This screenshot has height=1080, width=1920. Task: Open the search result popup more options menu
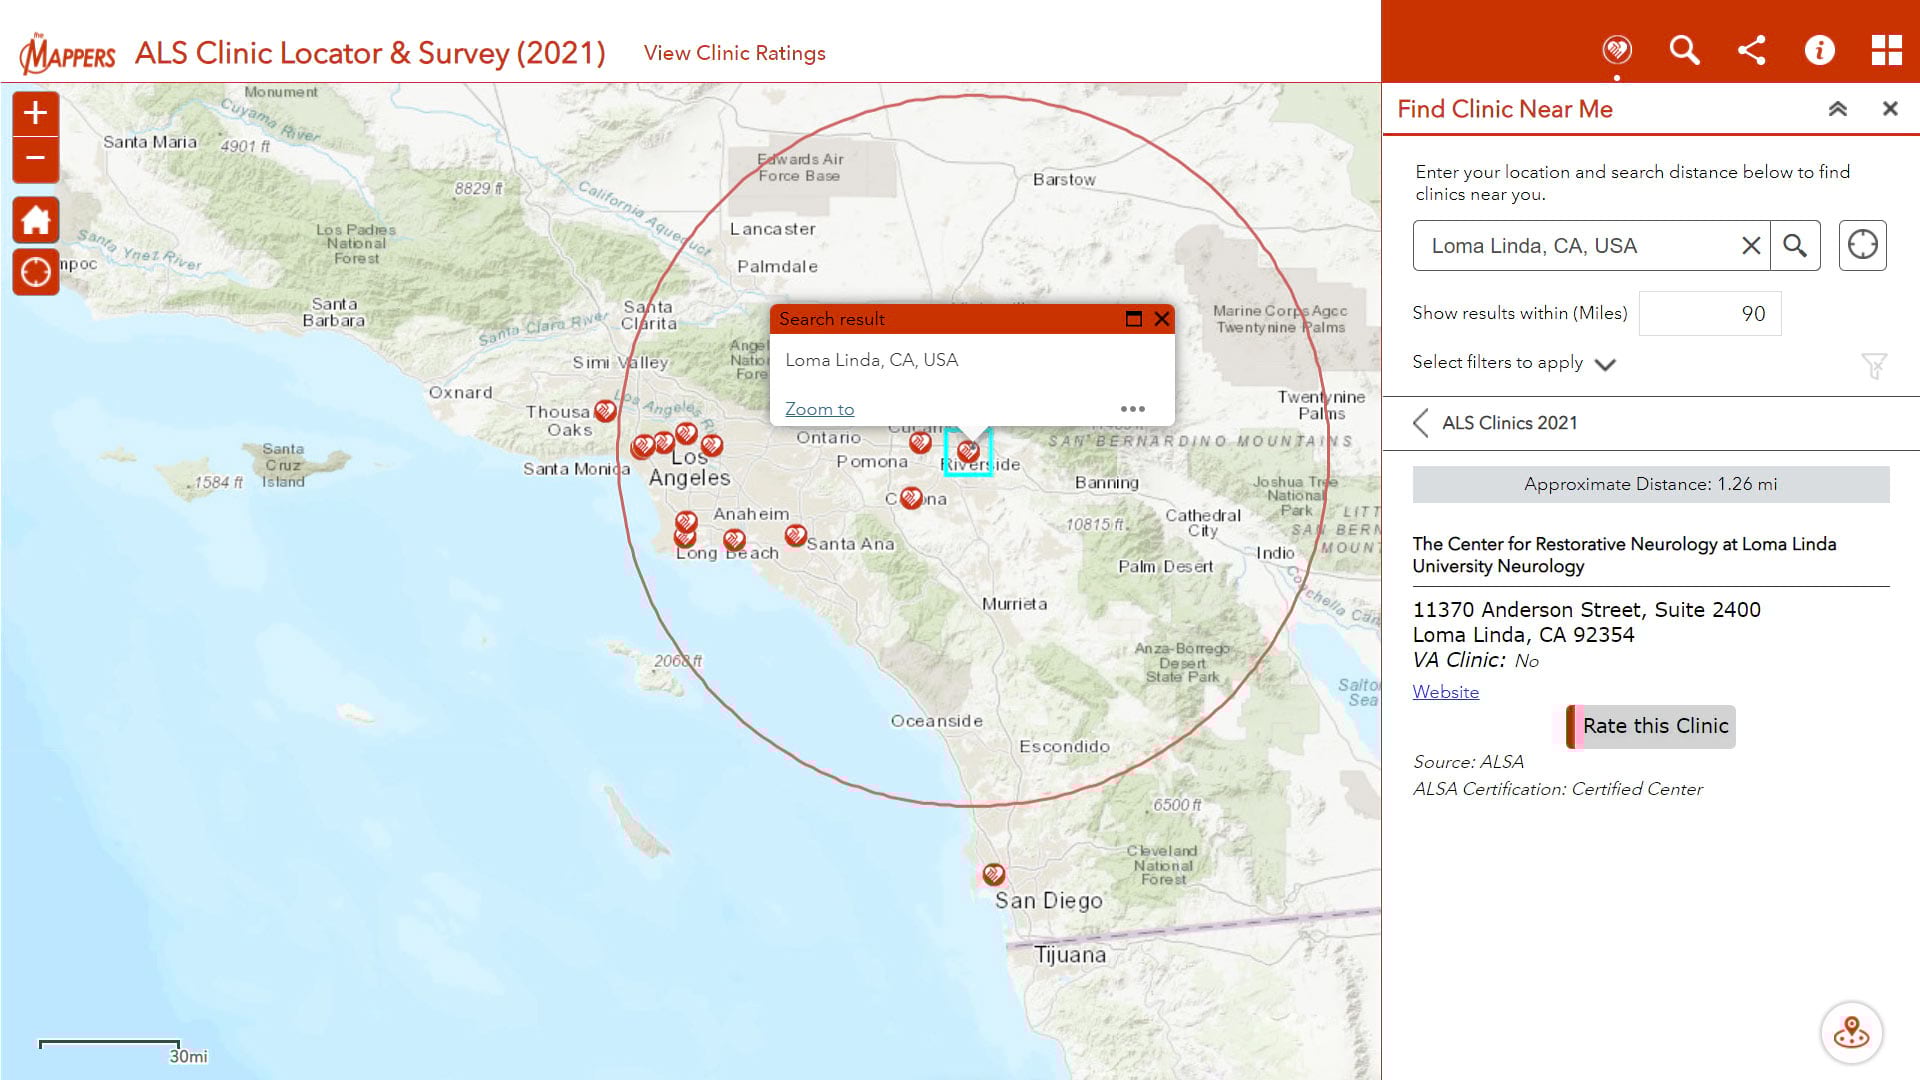tap(1132, 409)
